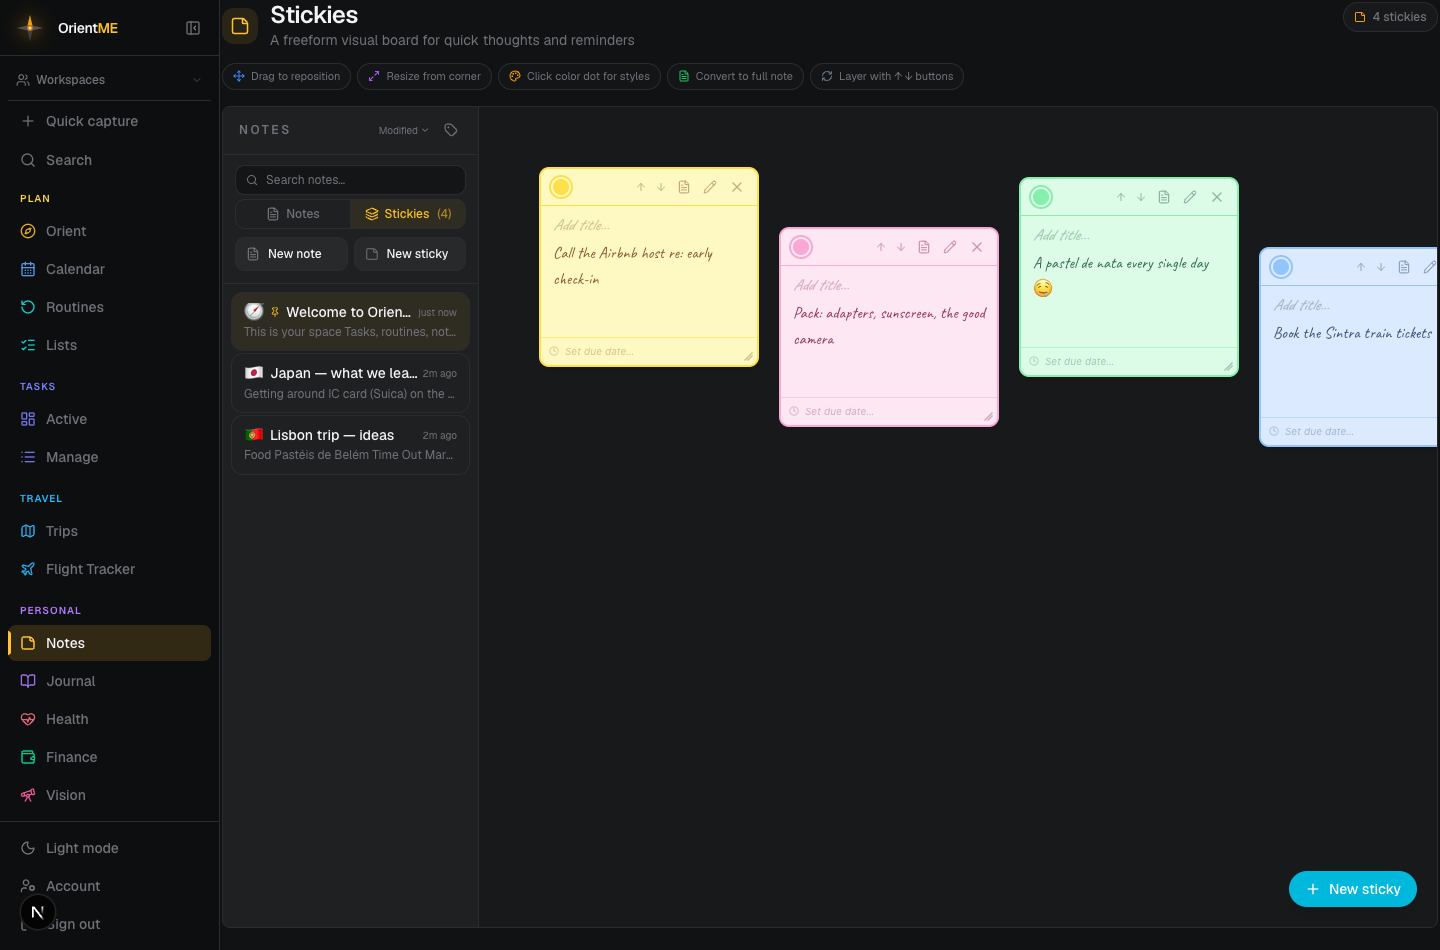Edit the pink Pack sticky
Screen dimensions: 1440x950
click(x=950, y=247)
